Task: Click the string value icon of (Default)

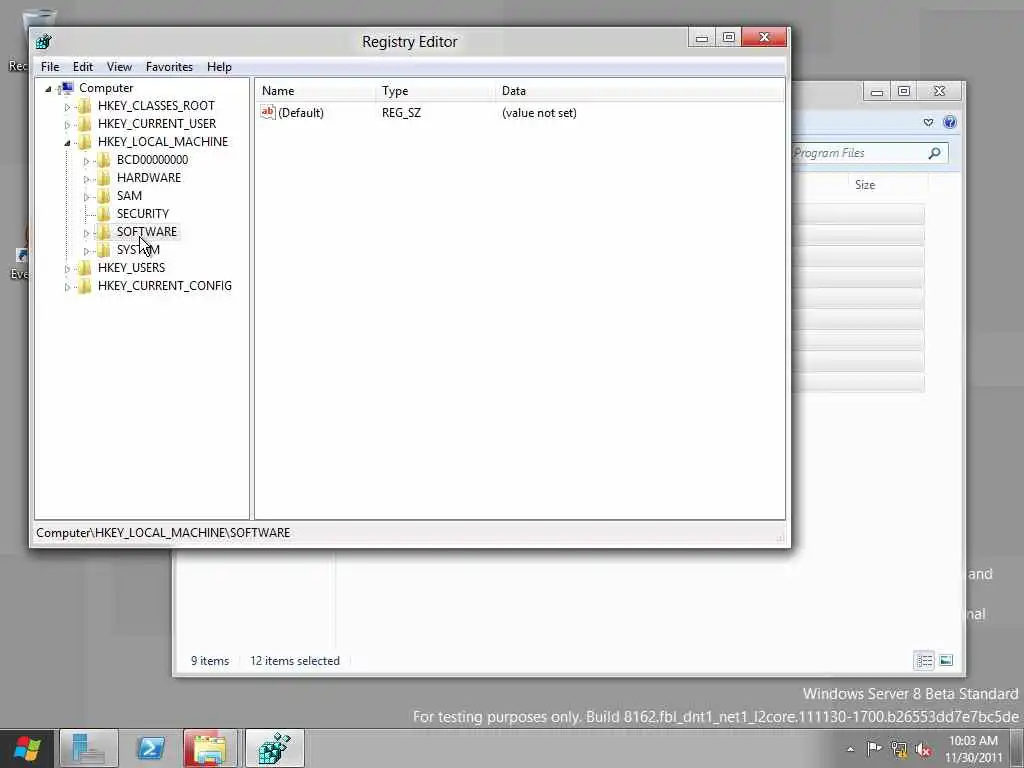Action: click(x=268, y=112)
